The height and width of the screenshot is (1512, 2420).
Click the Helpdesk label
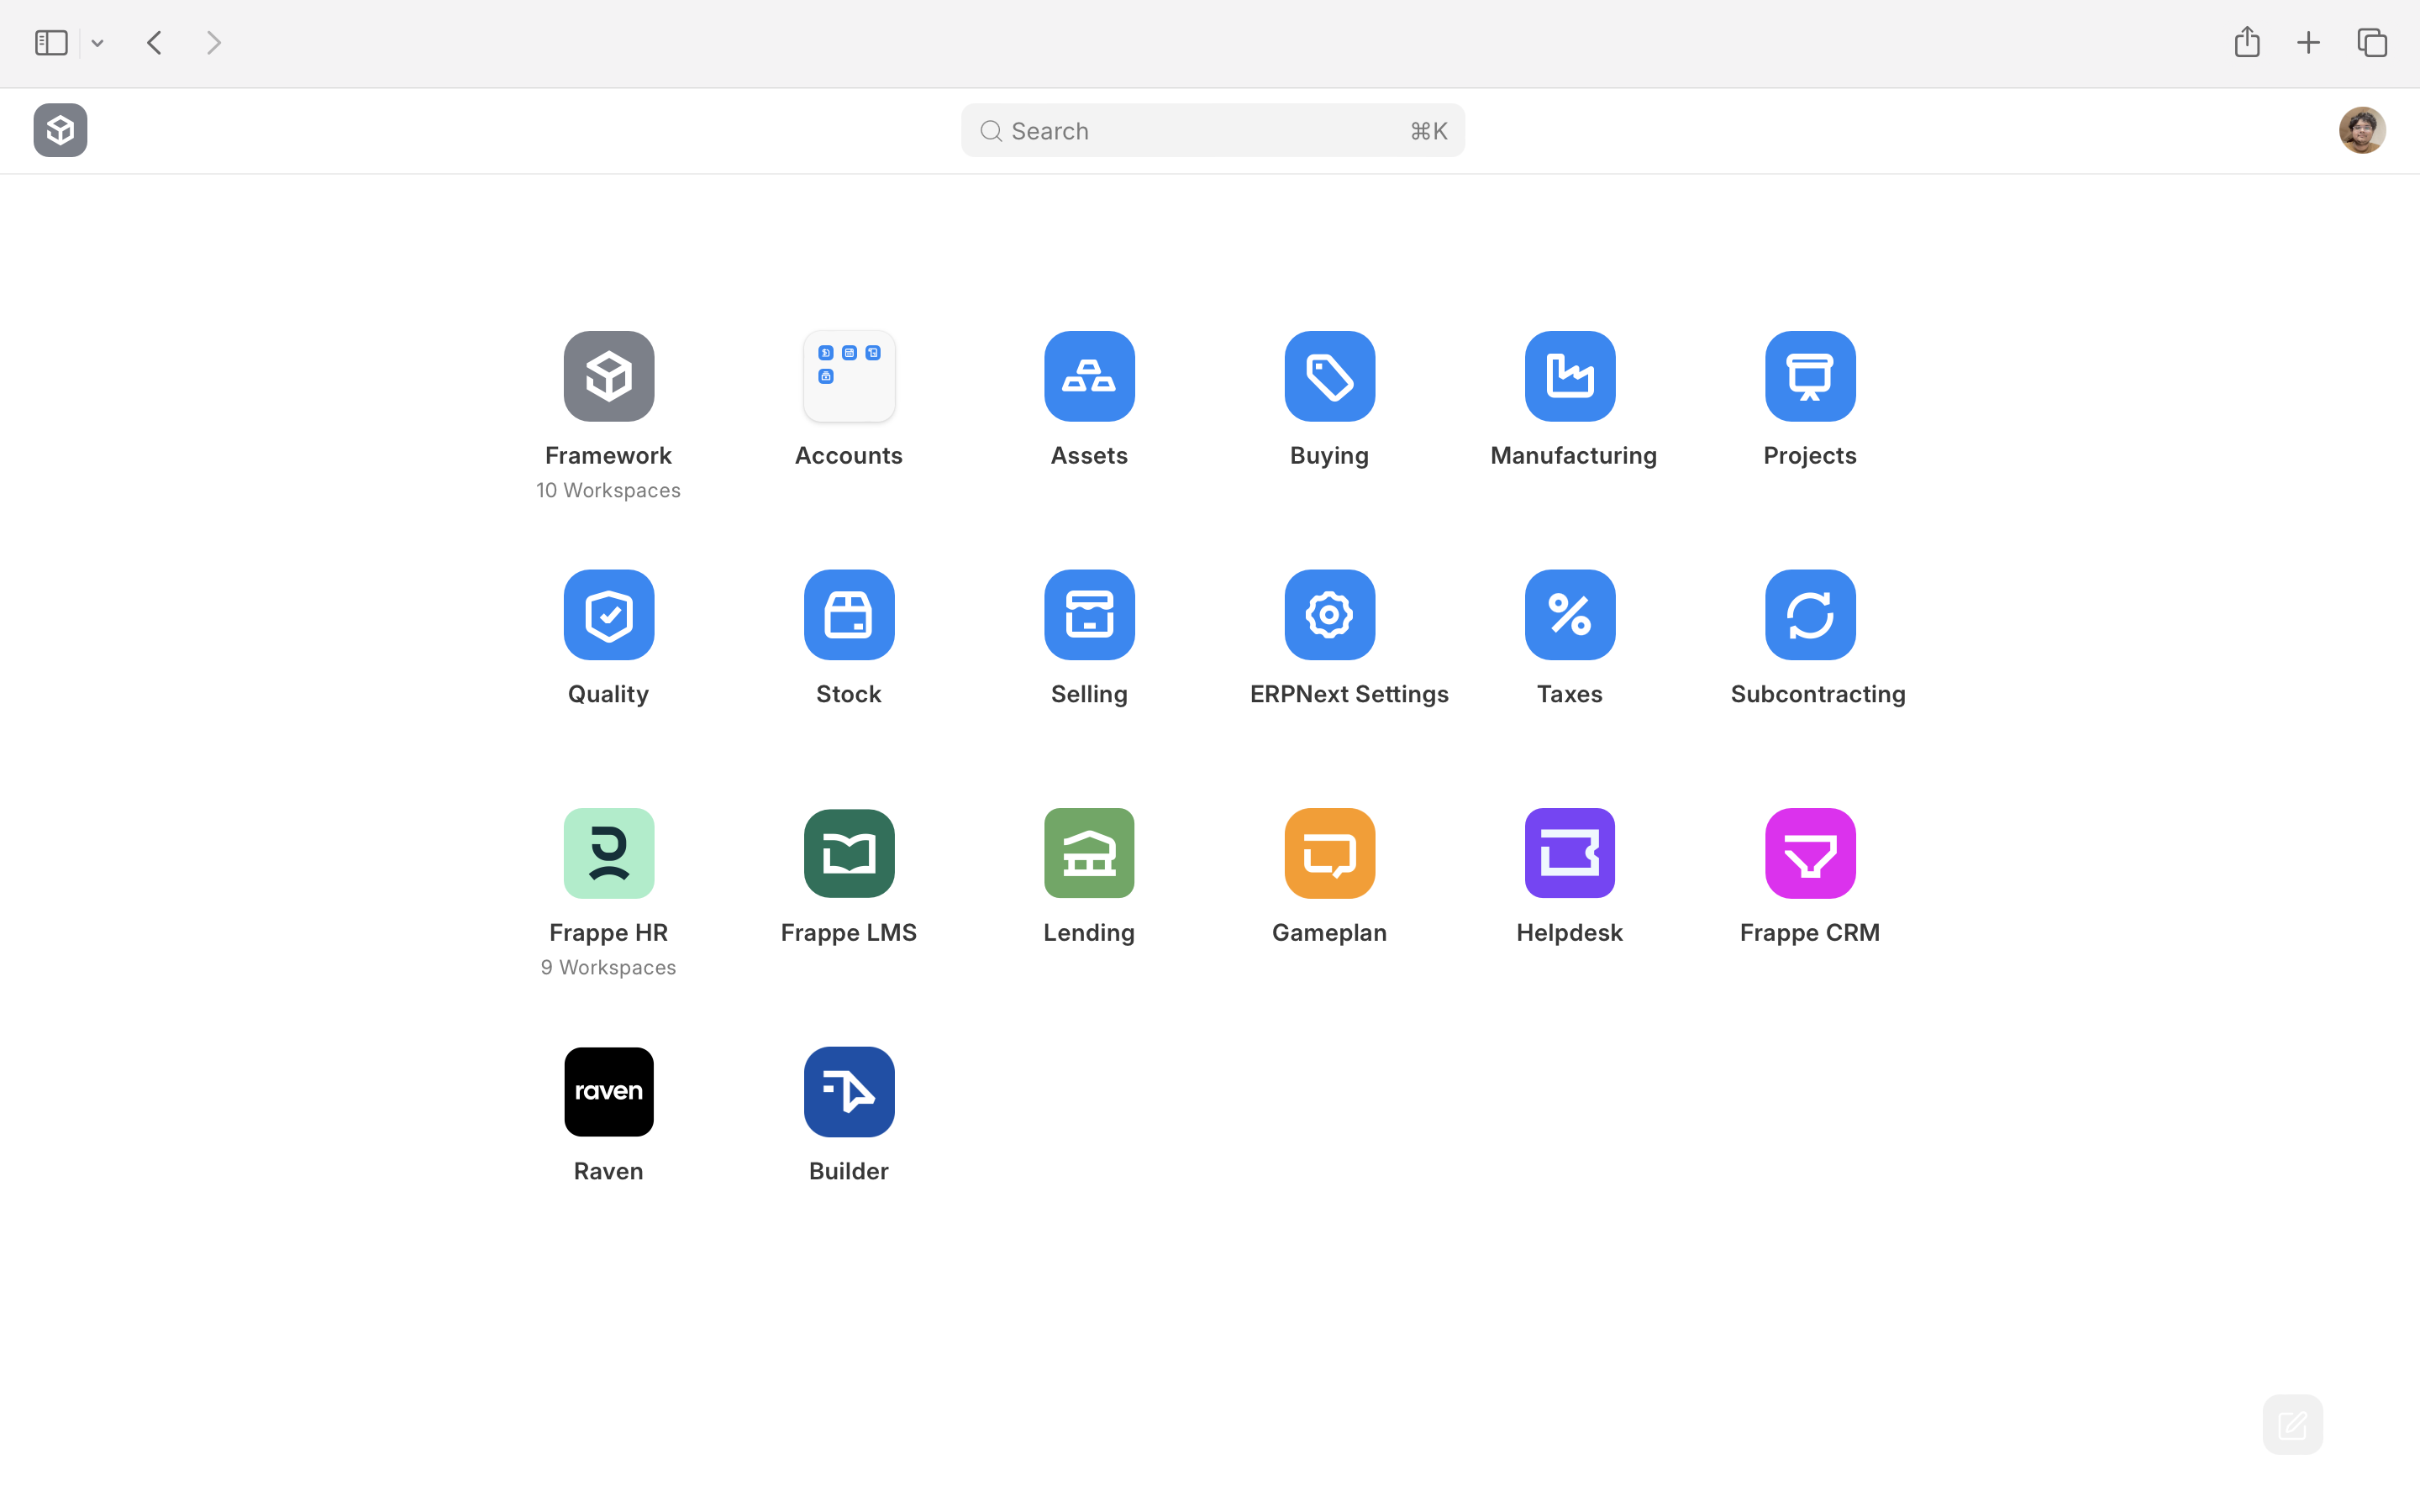click(1569, 933)
